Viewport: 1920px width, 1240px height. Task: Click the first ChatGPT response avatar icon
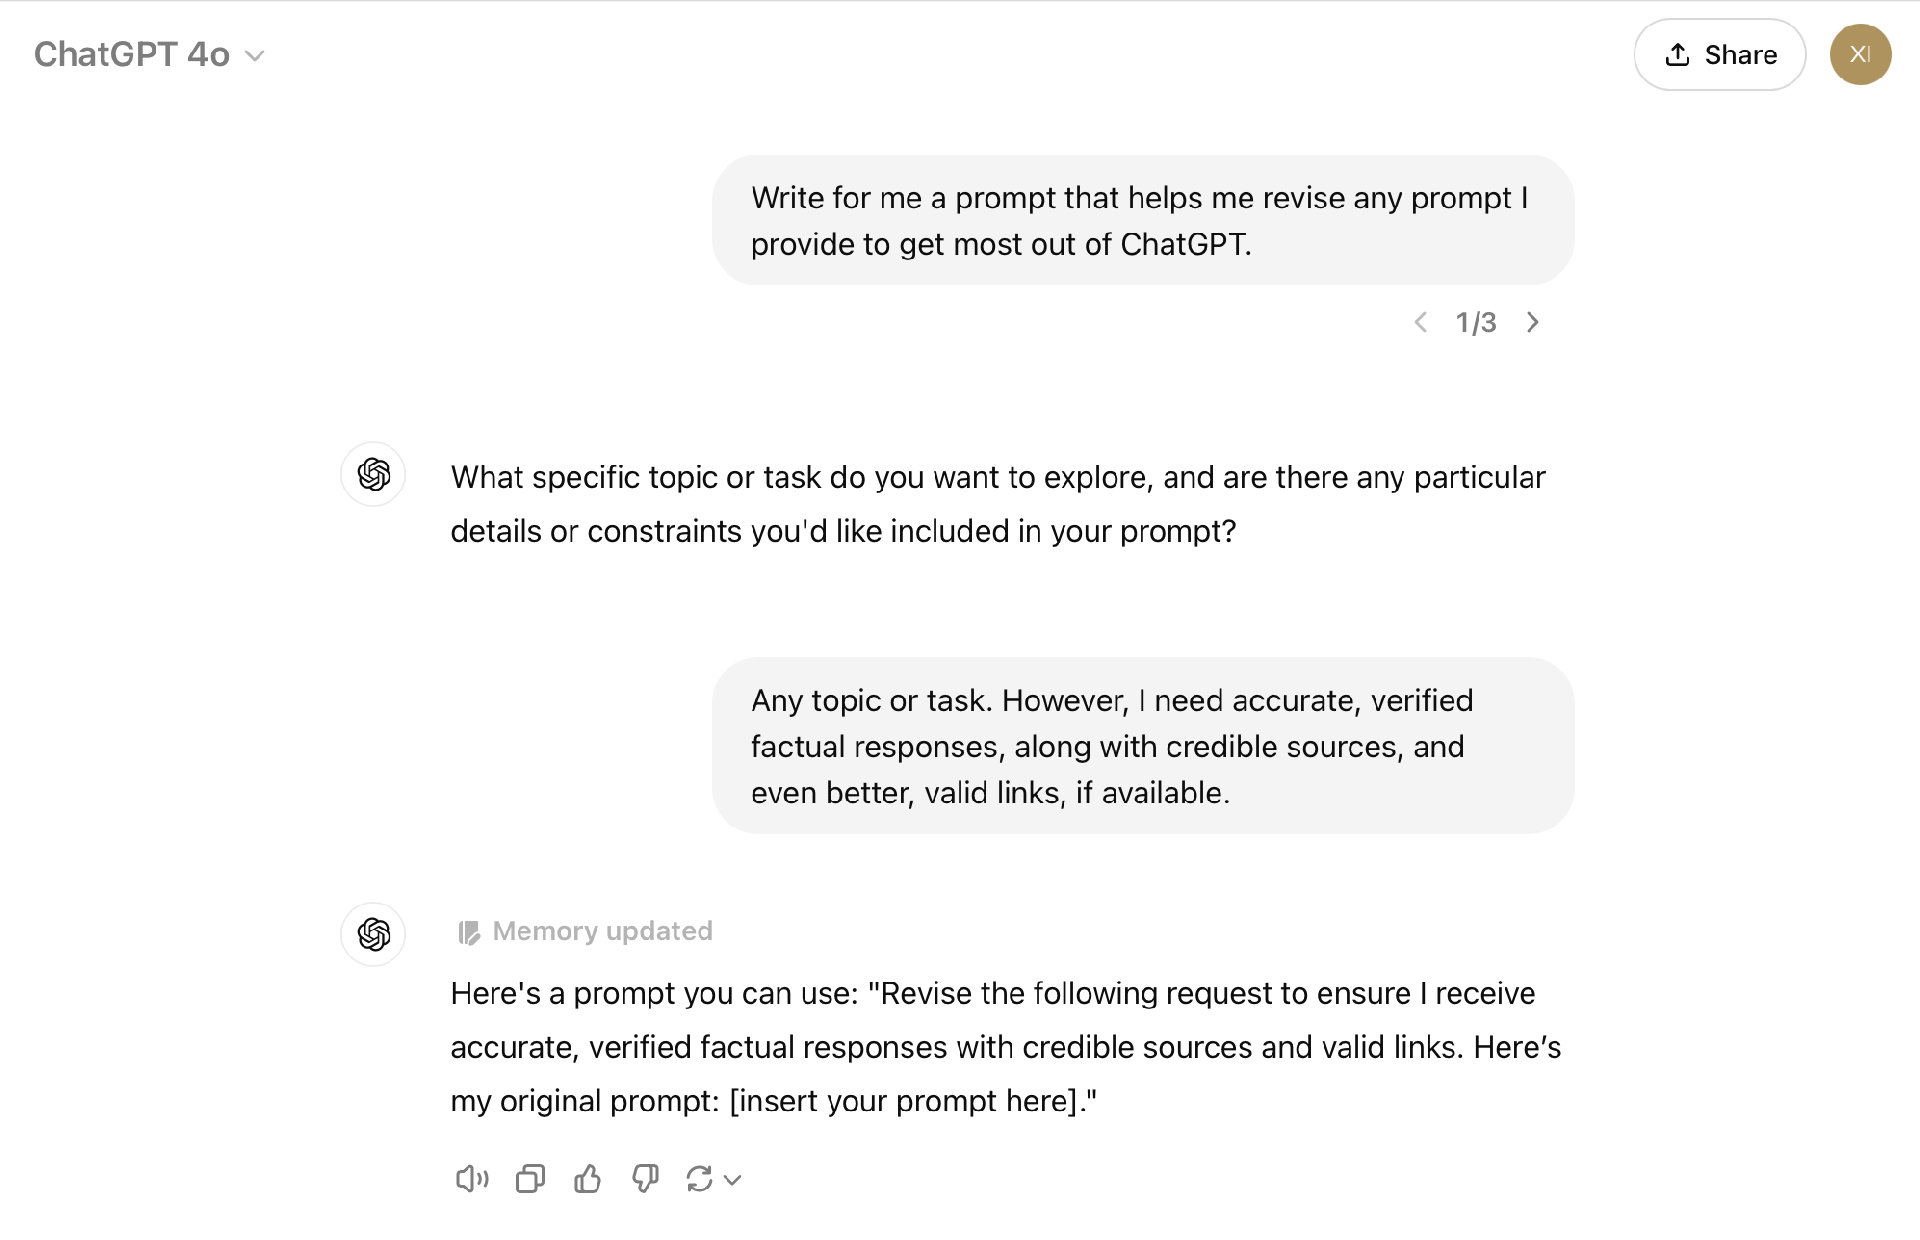373,474
